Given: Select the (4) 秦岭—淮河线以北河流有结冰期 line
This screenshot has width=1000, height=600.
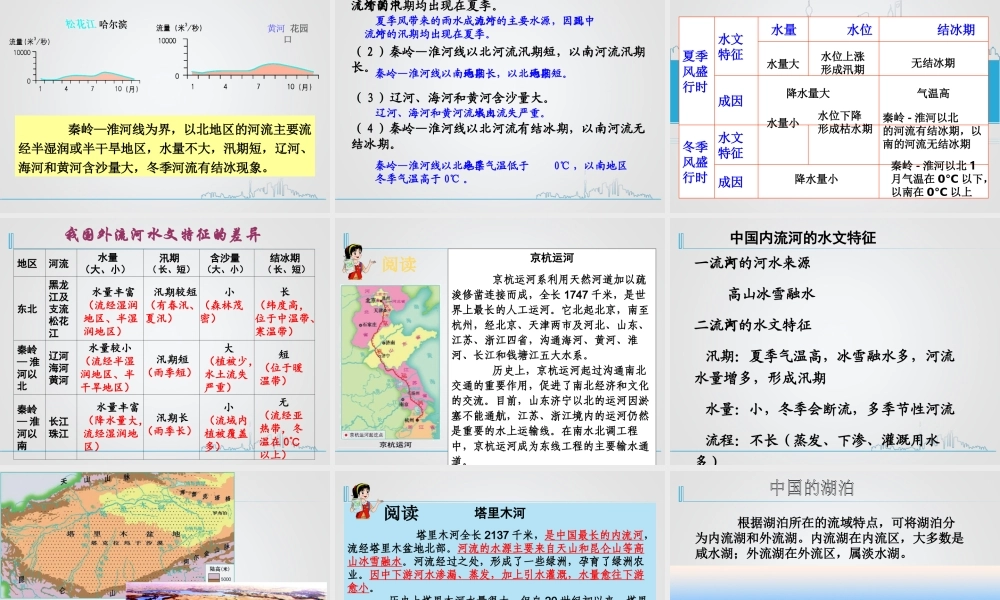Looking at the screenshot, I should coord(499,136).
